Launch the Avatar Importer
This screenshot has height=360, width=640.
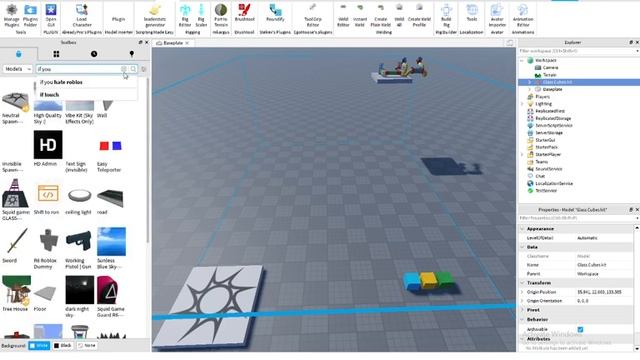point(497,16)
